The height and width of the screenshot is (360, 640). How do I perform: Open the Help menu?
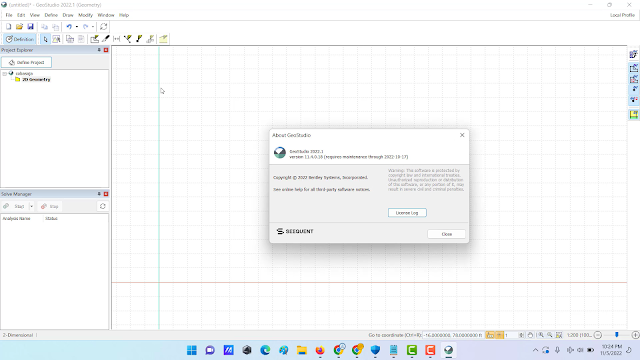coord(124,15)
